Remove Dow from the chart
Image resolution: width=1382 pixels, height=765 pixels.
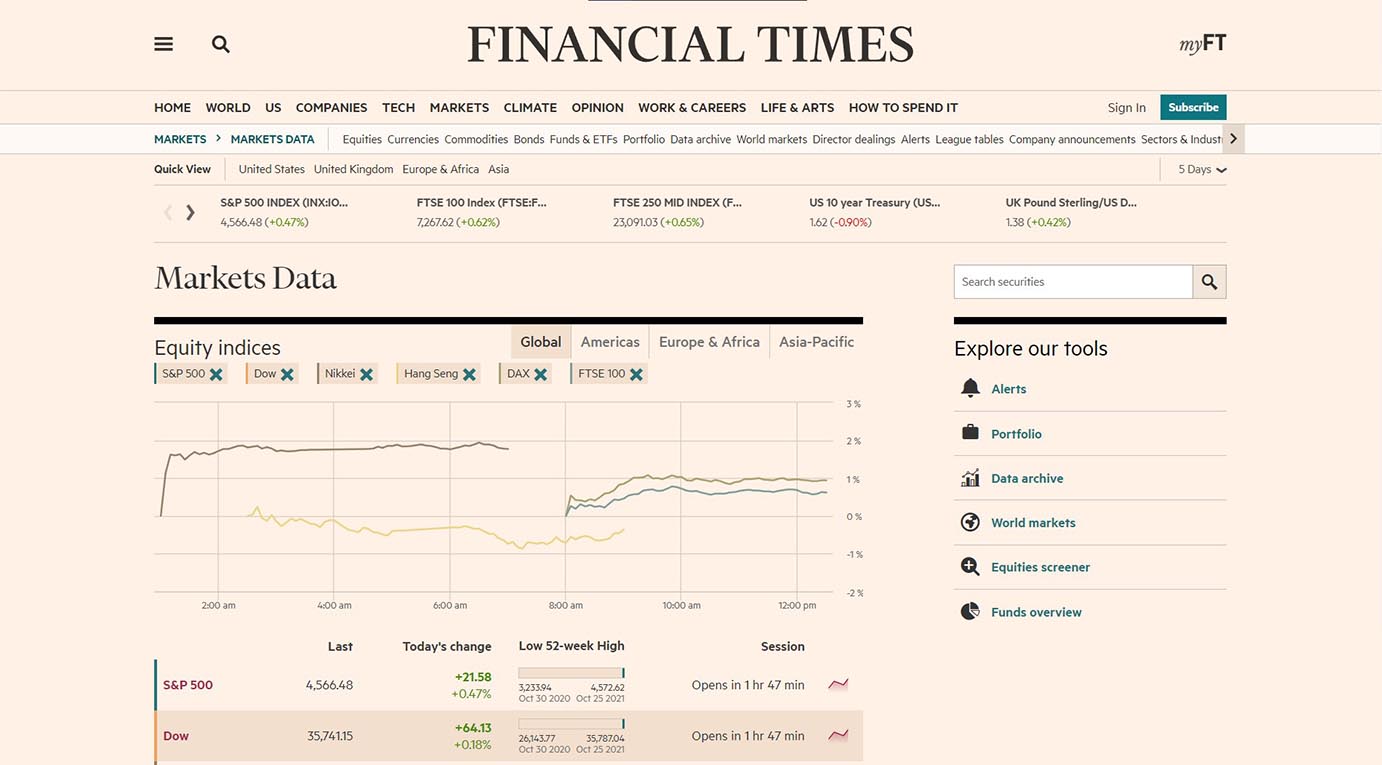287,374
